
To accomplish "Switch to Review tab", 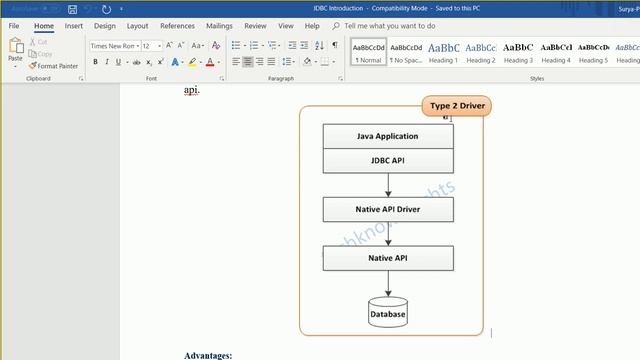I will (x=255, y=26).
